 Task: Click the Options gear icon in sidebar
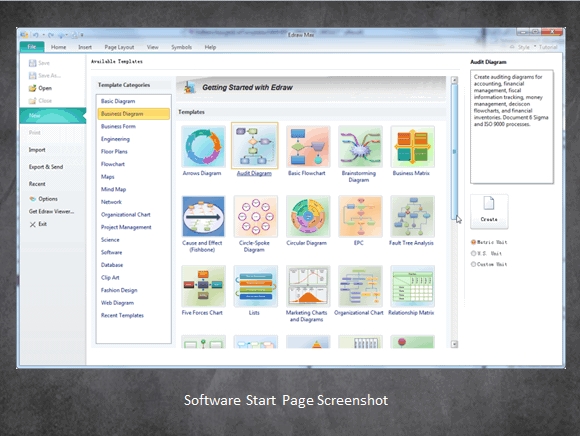[33, 199]
